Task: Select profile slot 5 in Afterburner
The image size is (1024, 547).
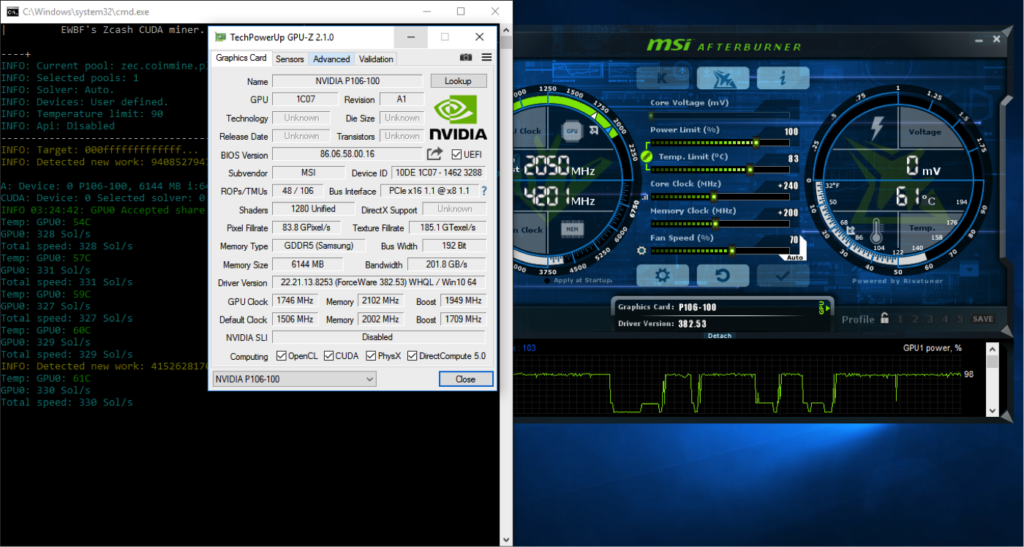Action: [960, 319]
